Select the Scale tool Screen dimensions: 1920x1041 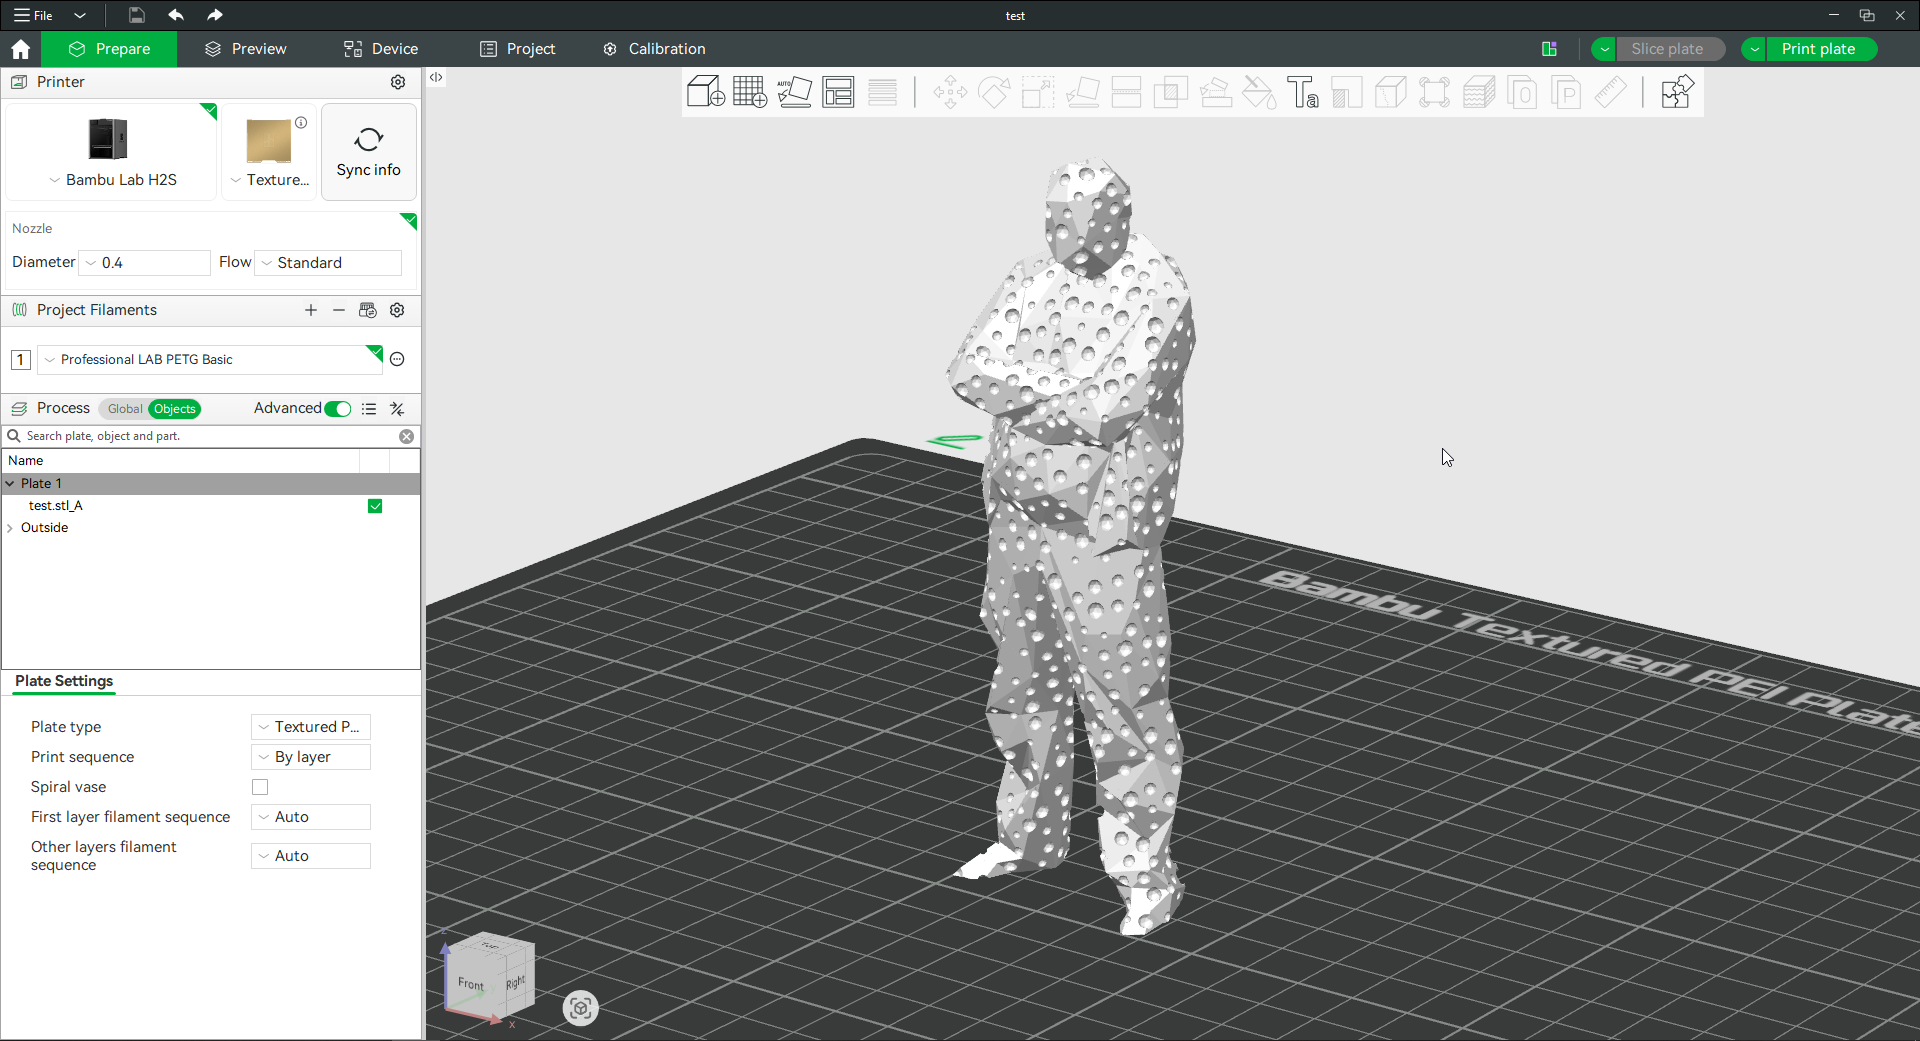pyautogui.click(x=1037, y=92)
